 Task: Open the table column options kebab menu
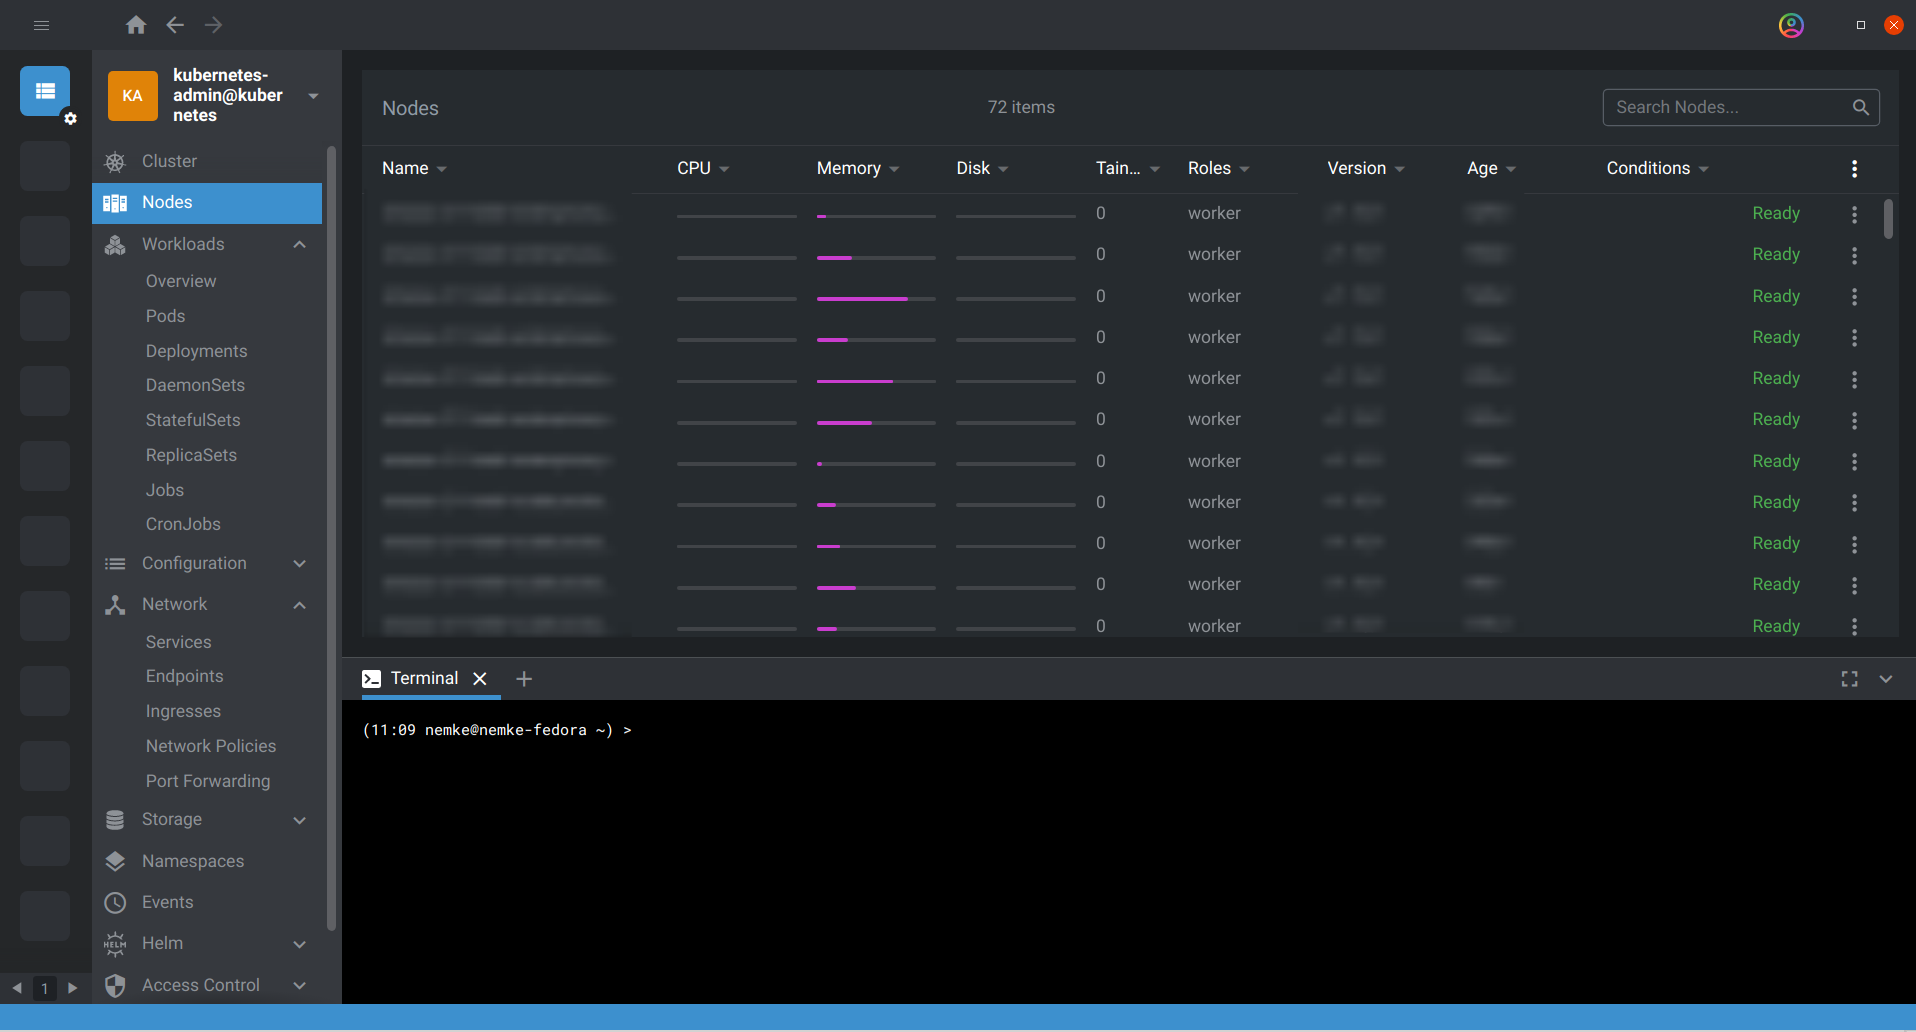pyautogui.click(x=1854, y=169)
